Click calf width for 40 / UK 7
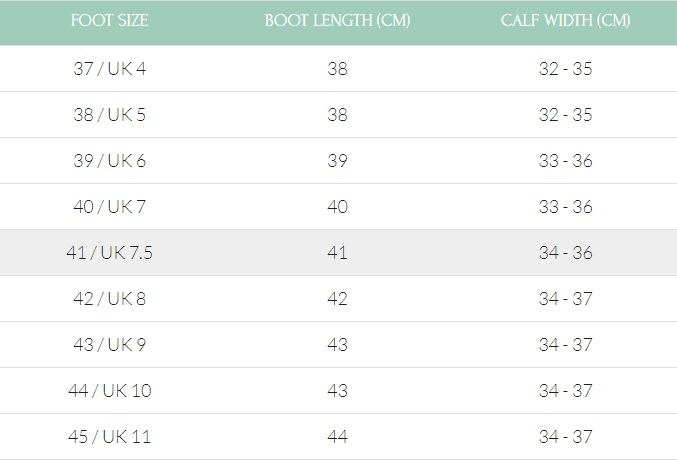 click(565, 207)
